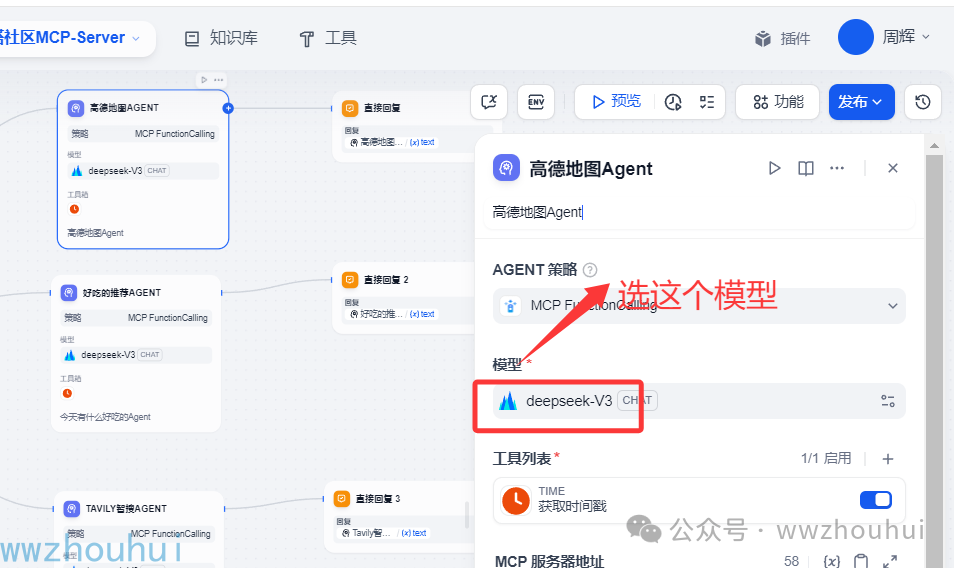Go to 工具 in top navigation
This screenshot has height=568, width=954.
pos(328,38)
